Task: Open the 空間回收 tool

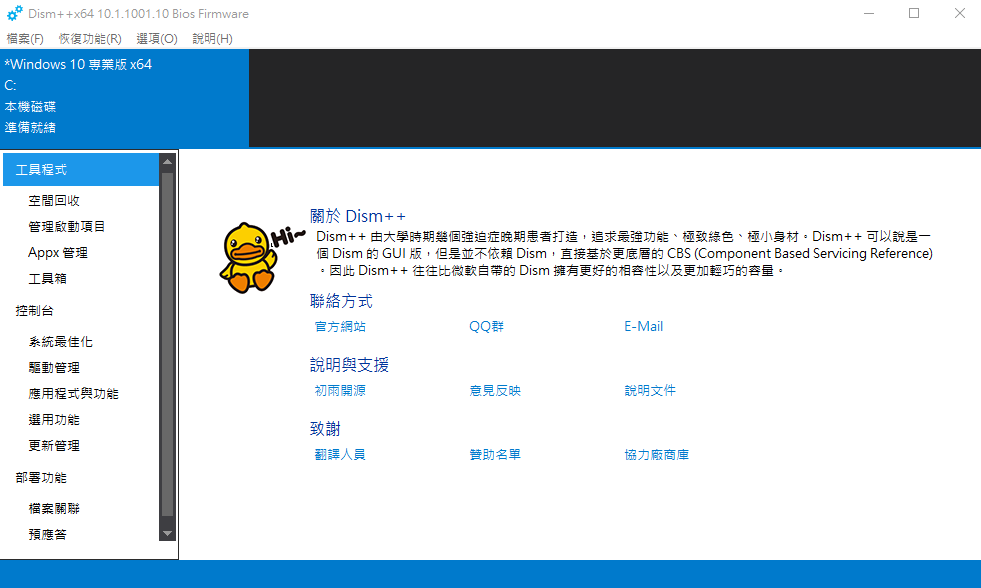Action: click(54, 199)
